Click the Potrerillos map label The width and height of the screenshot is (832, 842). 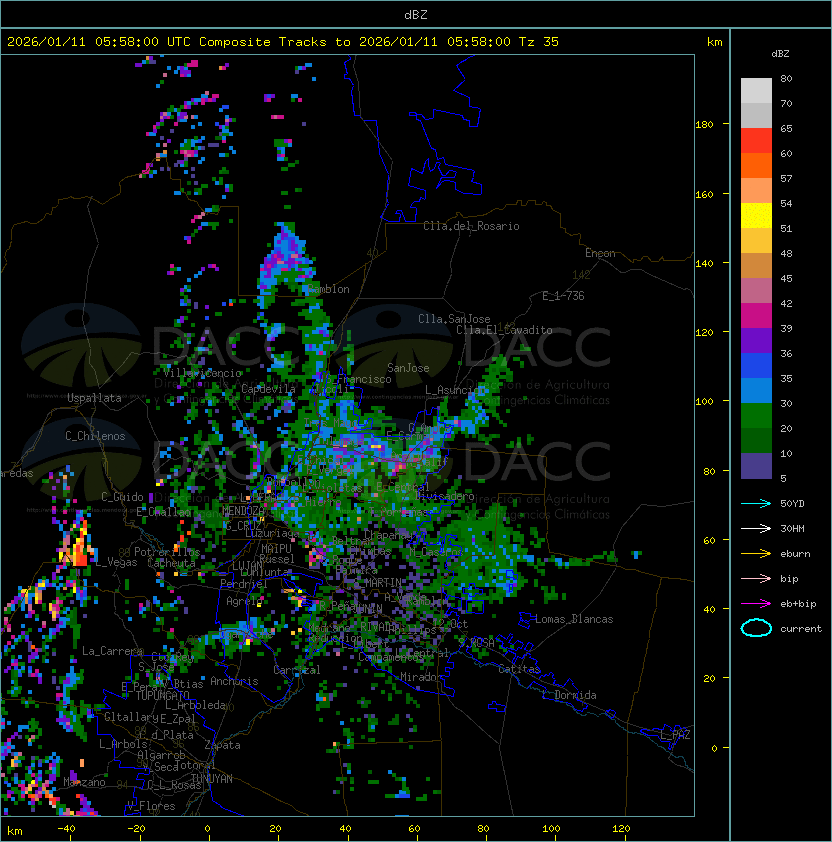coord(167,552)
